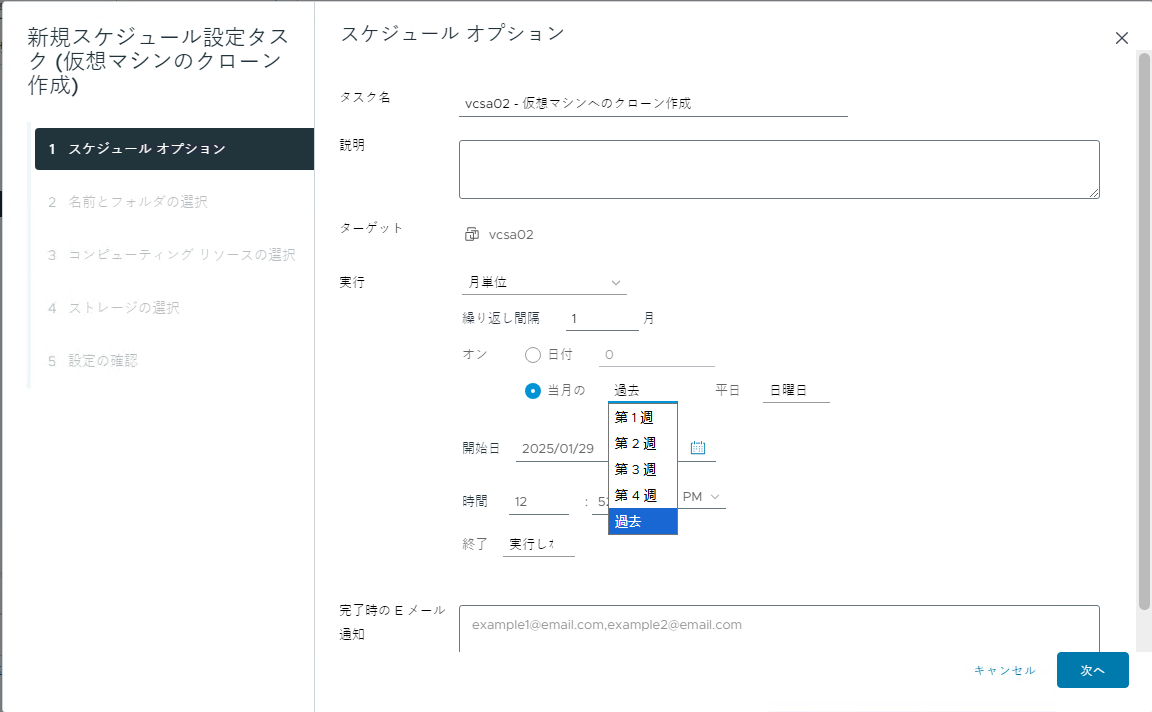Select the 日付 radio button
1152x712 pixels.
[x=533, y=355]
